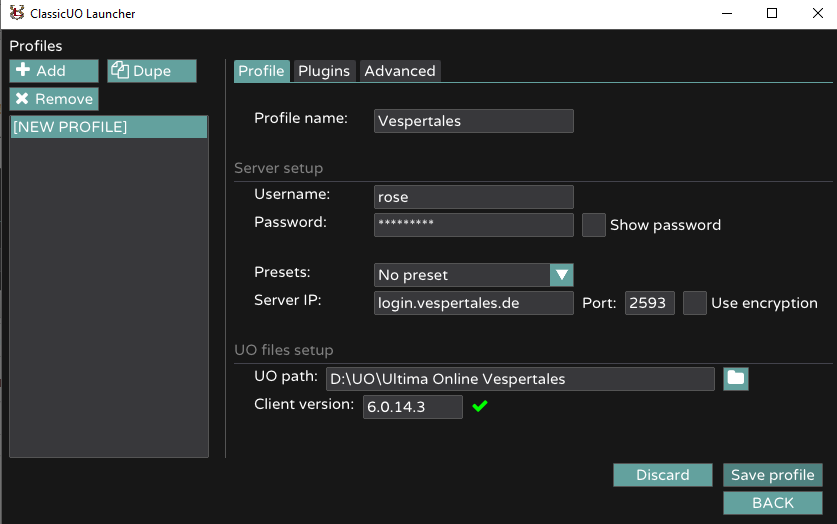Click the UO path text field
This screenshot has height=524, width=837.
(x=520, y=379)
